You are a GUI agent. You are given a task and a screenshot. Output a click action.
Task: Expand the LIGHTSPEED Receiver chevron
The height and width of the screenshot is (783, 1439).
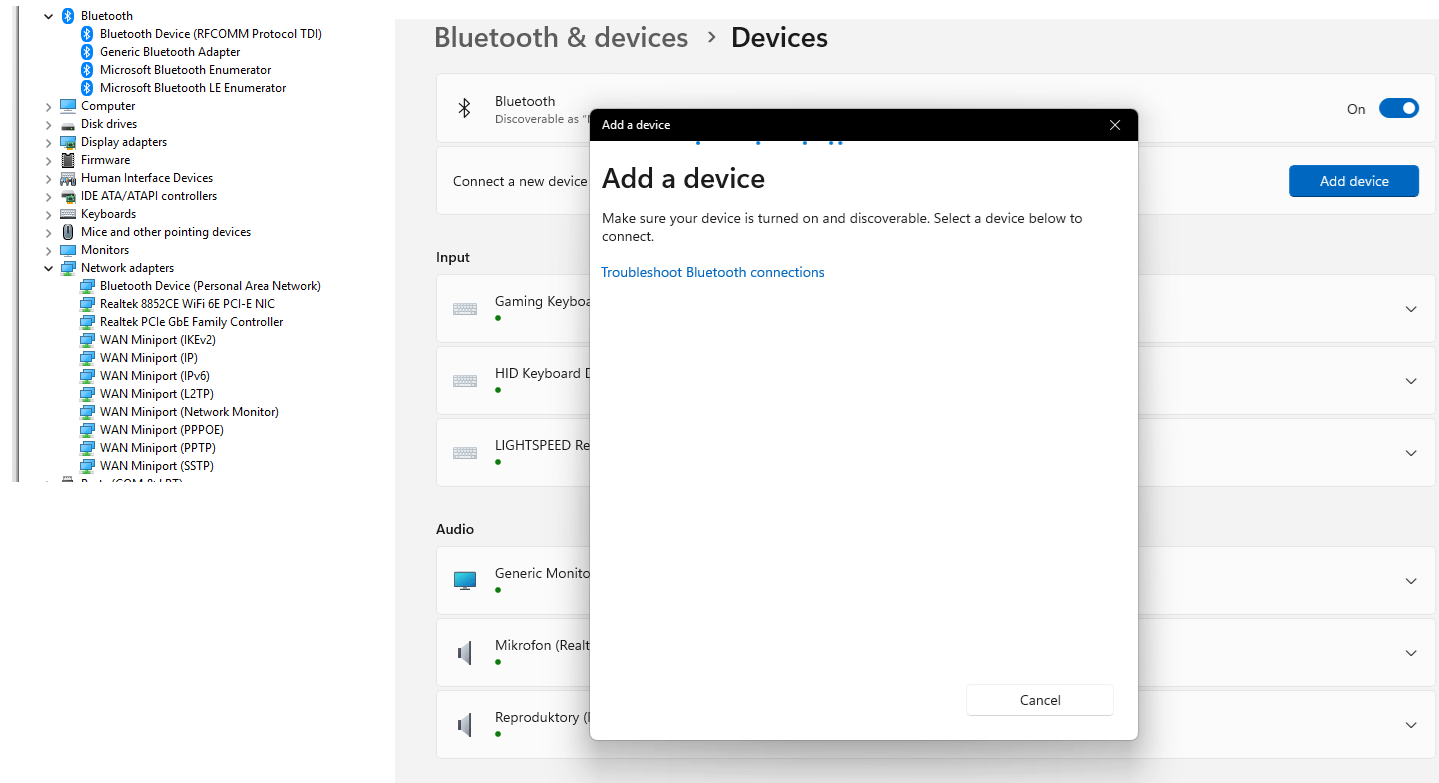click(1411, 453)
